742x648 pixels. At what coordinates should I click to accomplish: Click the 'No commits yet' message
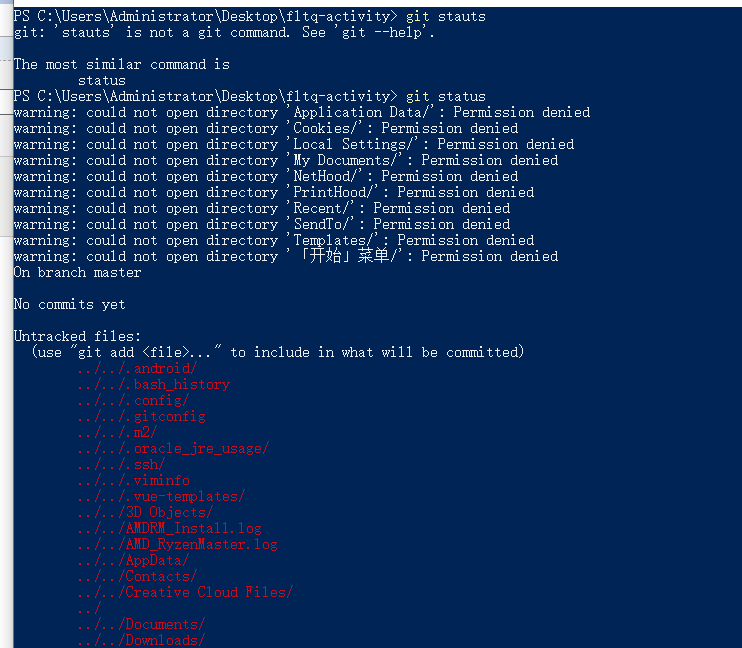tap(70, 304)
